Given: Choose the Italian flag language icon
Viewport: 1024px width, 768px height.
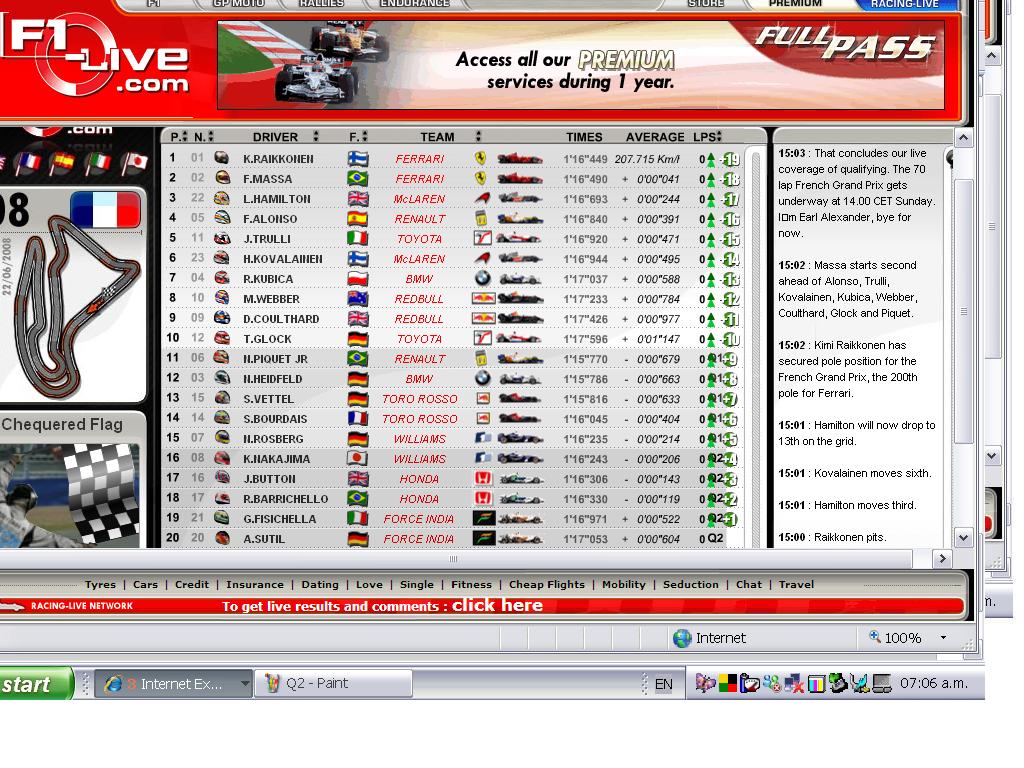Looking at the screenshot, I should click(98, 162).
